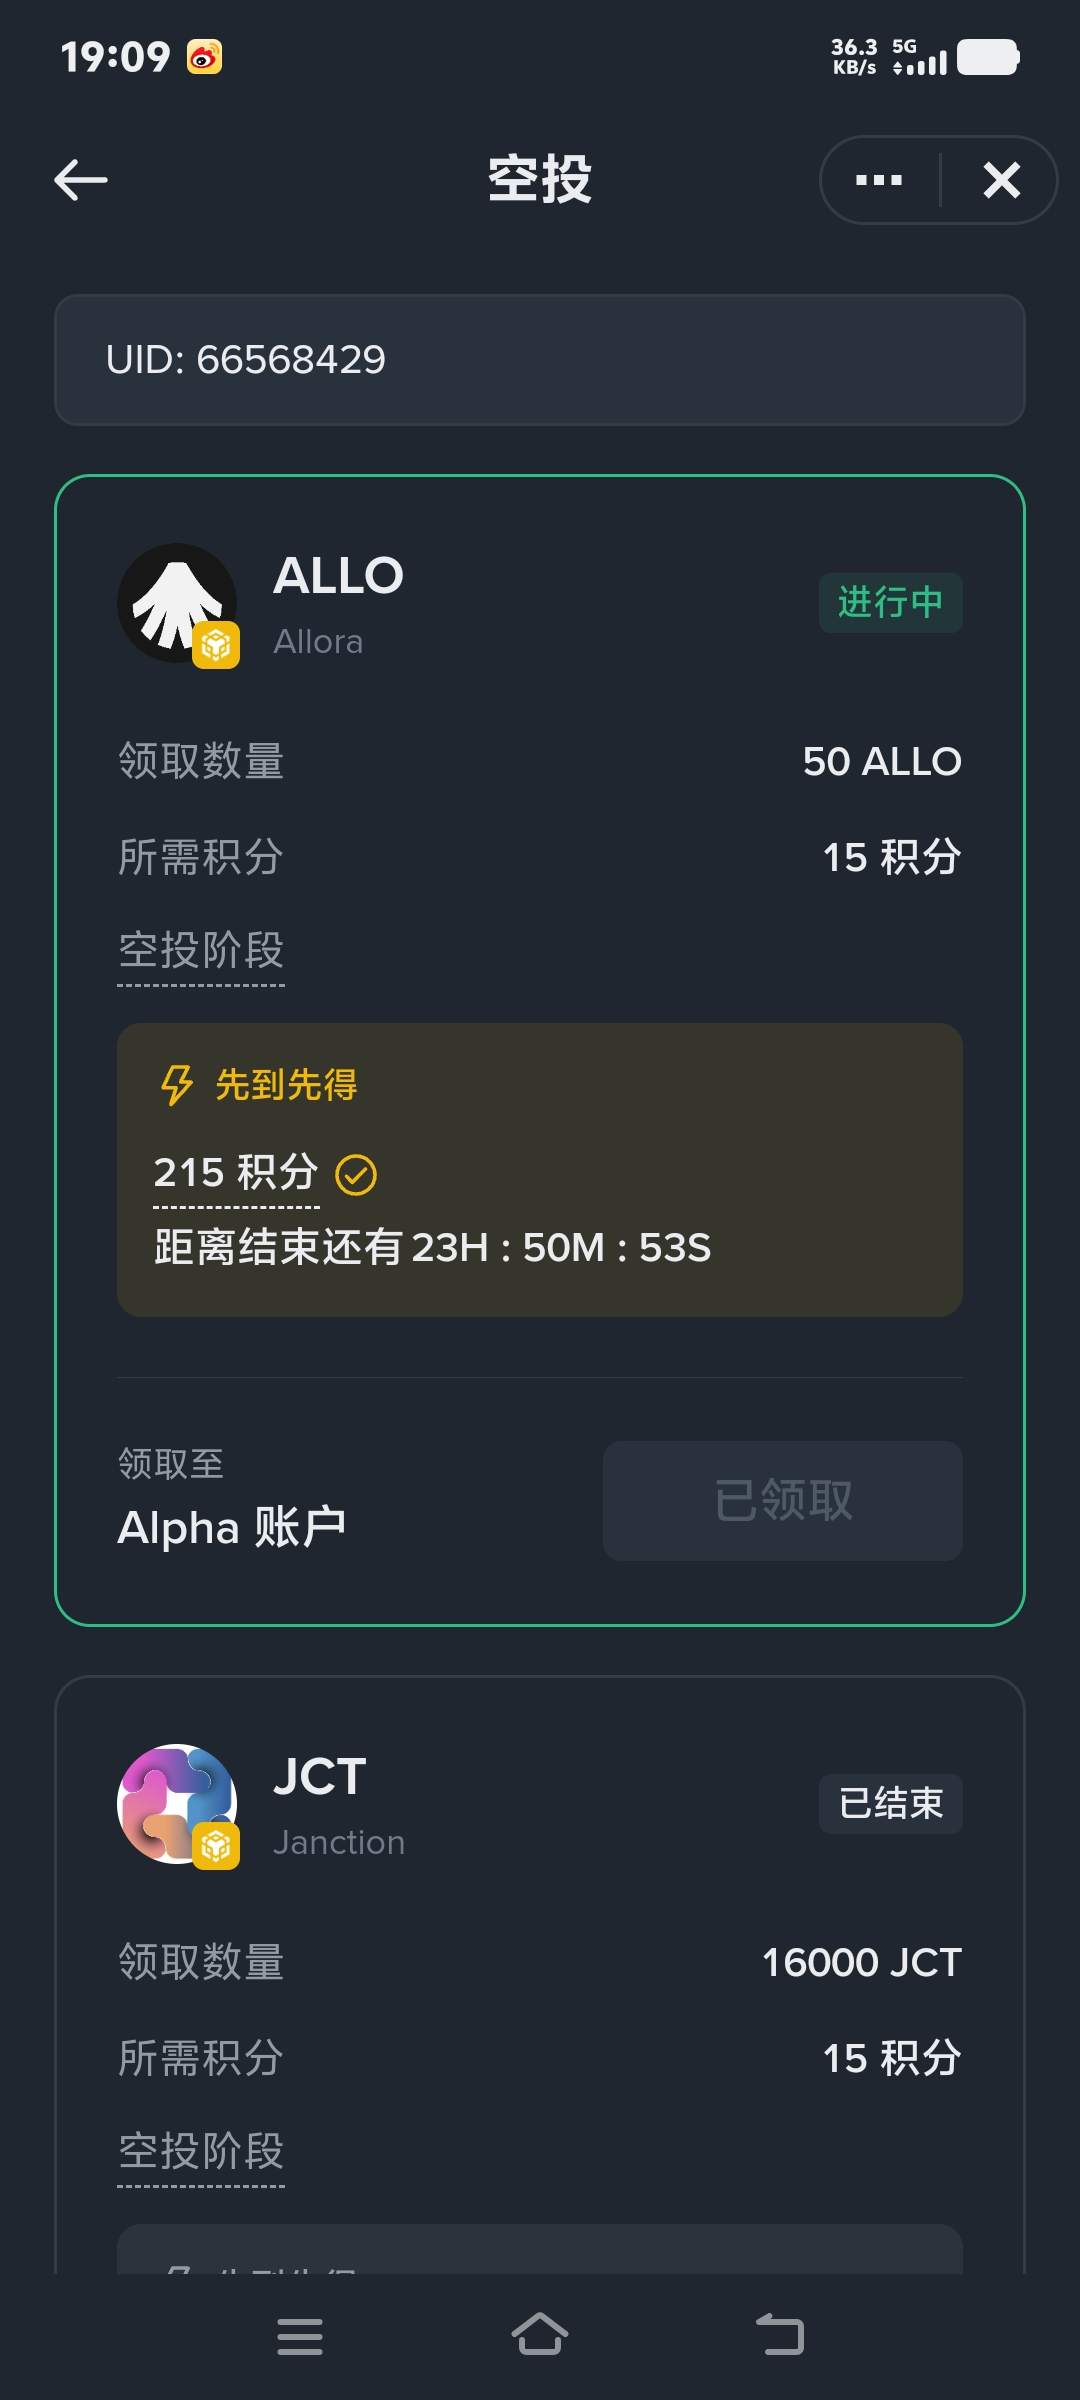Tap the JCT Janction token logo
The image size is (1080, 2400).
click(178, 1804)
